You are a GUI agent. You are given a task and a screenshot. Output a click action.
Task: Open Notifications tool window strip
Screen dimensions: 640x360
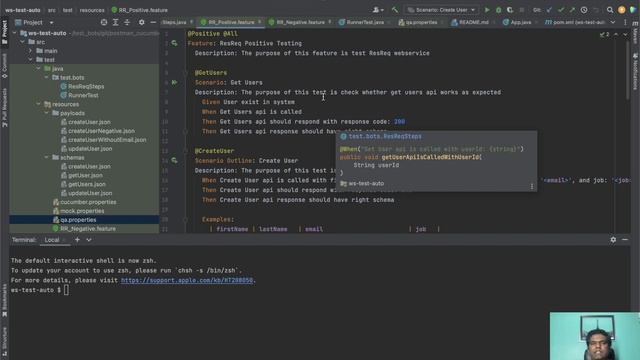click(635, 72)
